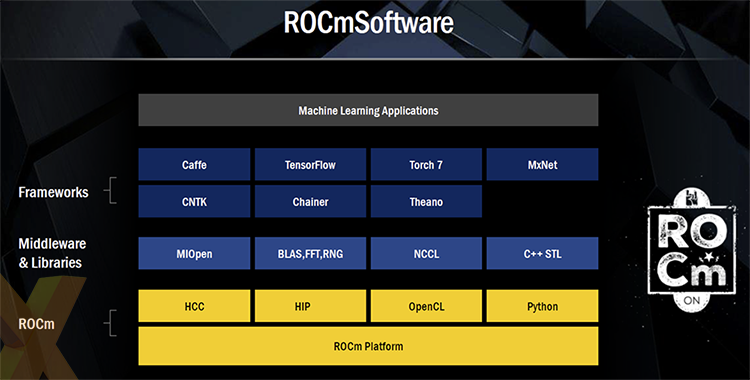Click the ROCm ON logo badge
Screen dimensions: 750x380
click(692, 250)
